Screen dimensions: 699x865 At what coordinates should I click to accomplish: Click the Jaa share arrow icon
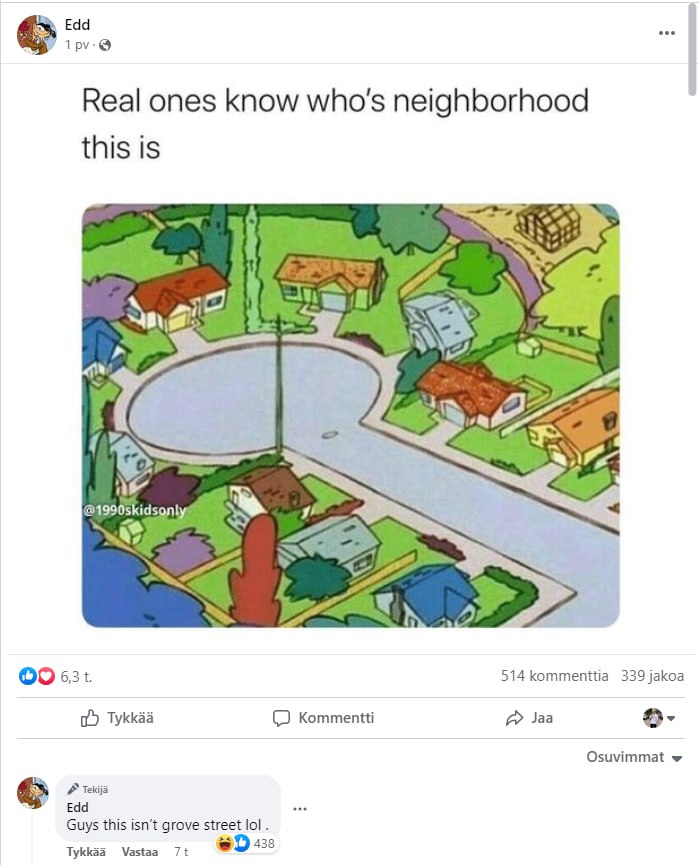[x=514, y=718]
